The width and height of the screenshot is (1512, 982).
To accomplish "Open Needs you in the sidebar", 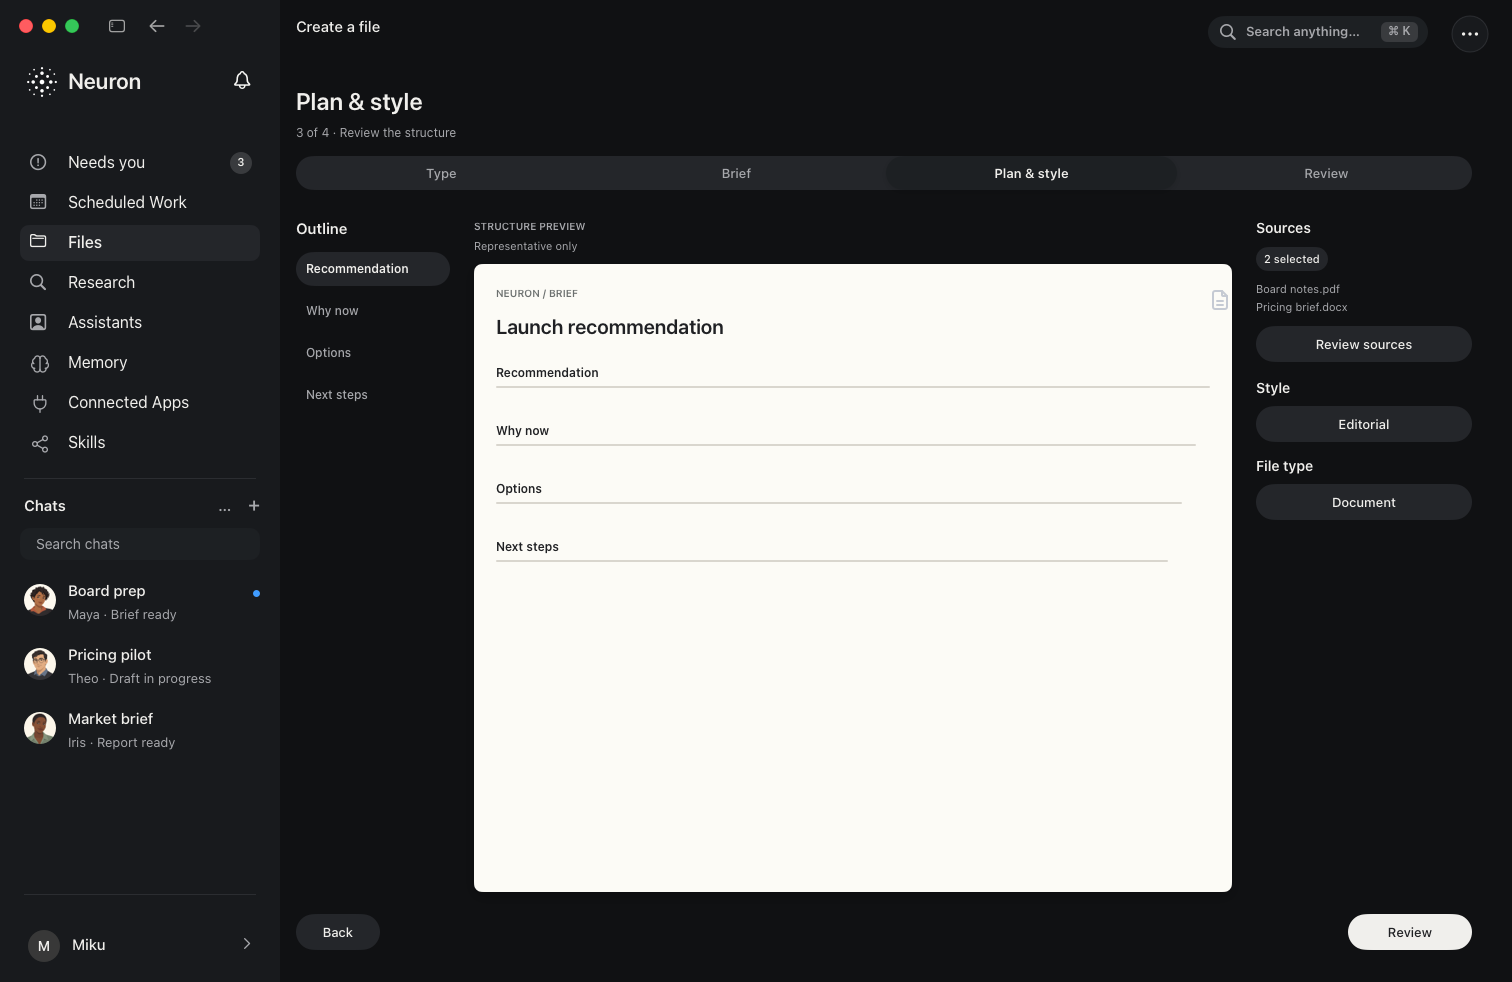I will pyautogui.click(x=140, y=162).
